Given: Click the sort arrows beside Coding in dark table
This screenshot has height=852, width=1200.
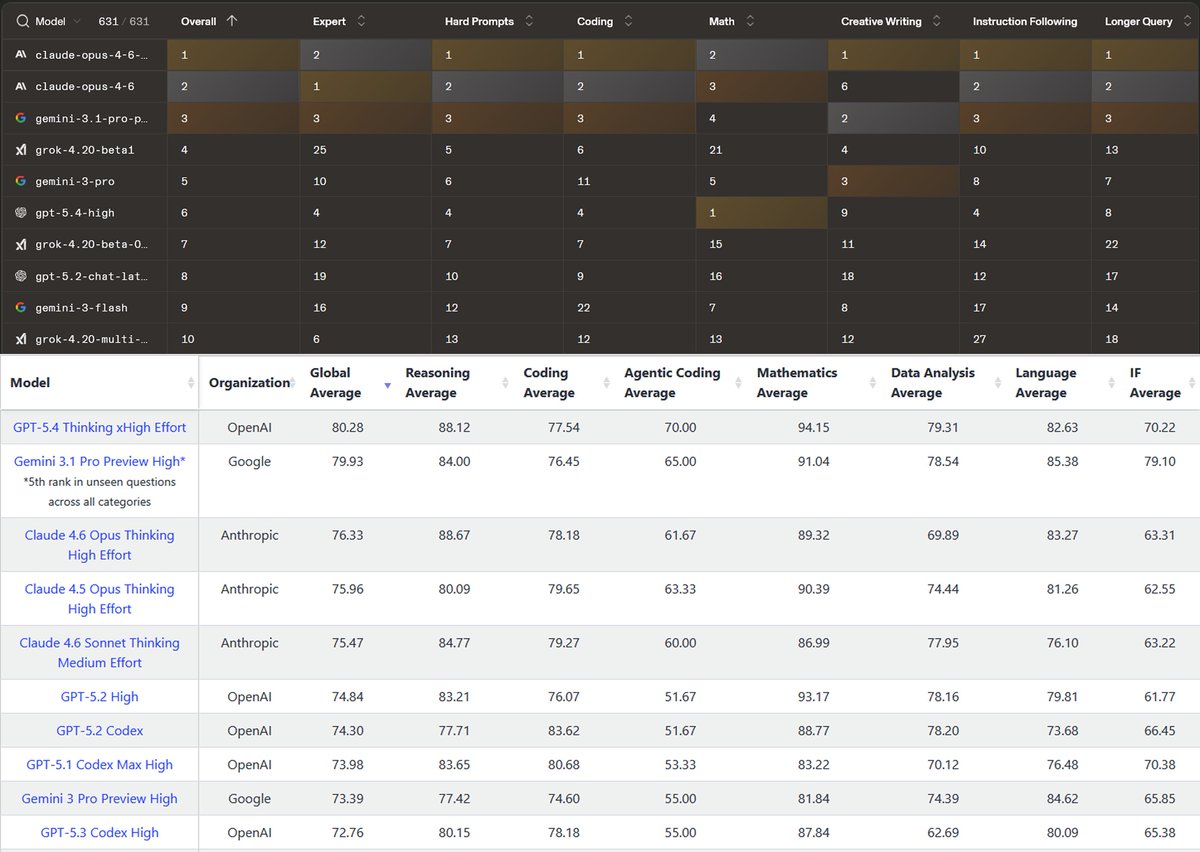Looking at the screenshot, I should coord(627,21).
